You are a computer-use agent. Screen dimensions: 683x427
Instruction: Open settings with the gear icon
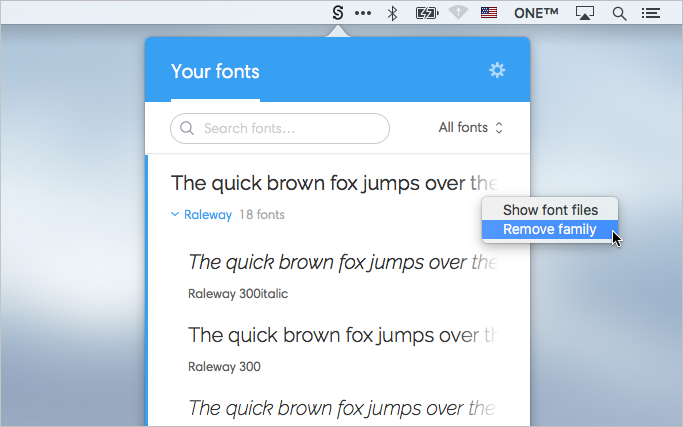(497, 70)
